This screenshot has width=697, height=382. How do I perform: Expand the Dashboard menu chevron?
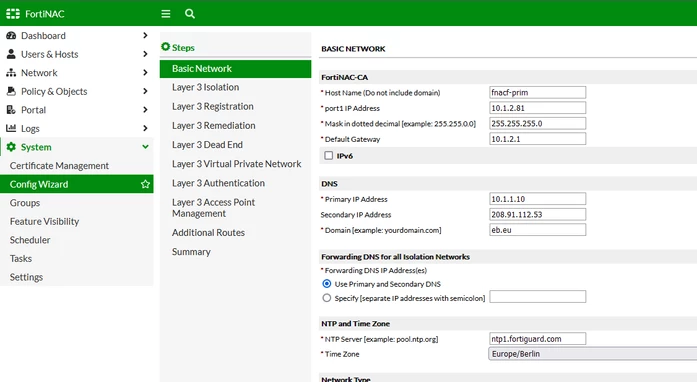145,35
